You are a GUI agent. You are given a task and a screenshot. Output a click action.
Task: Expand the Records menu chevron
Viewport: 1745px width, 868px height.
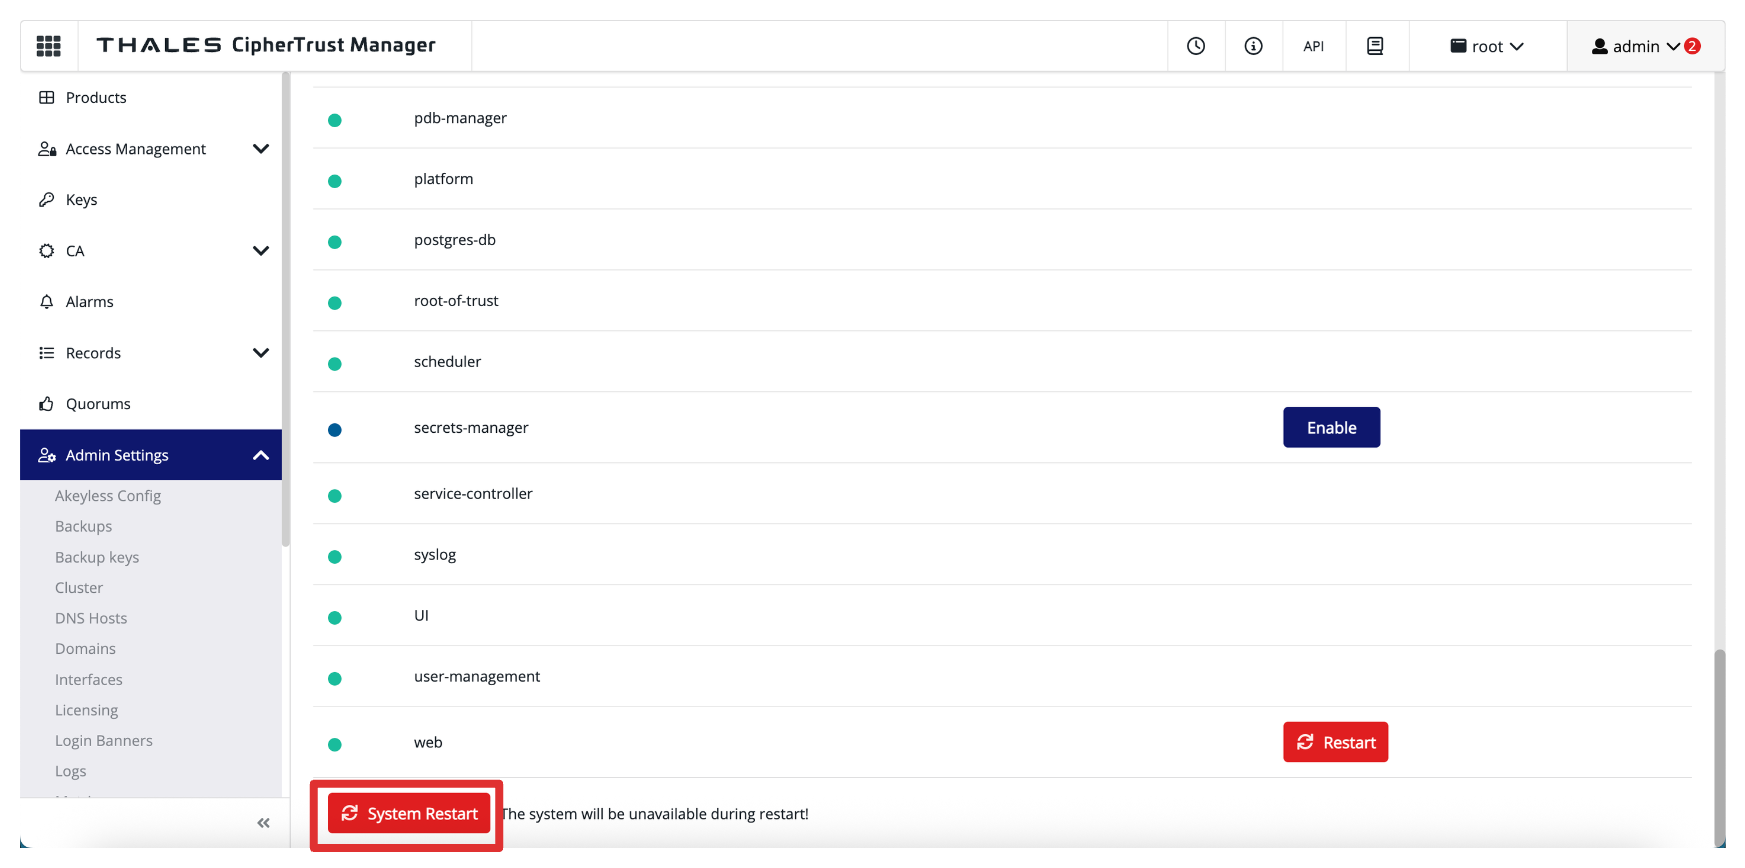(261, 353)
